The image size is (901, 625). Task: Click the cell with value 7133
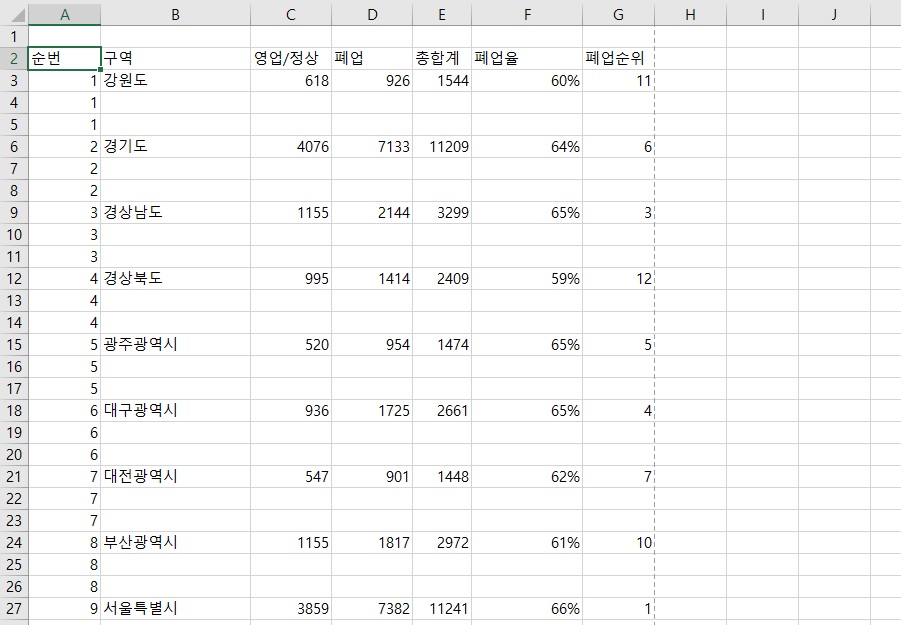point(372,146)
